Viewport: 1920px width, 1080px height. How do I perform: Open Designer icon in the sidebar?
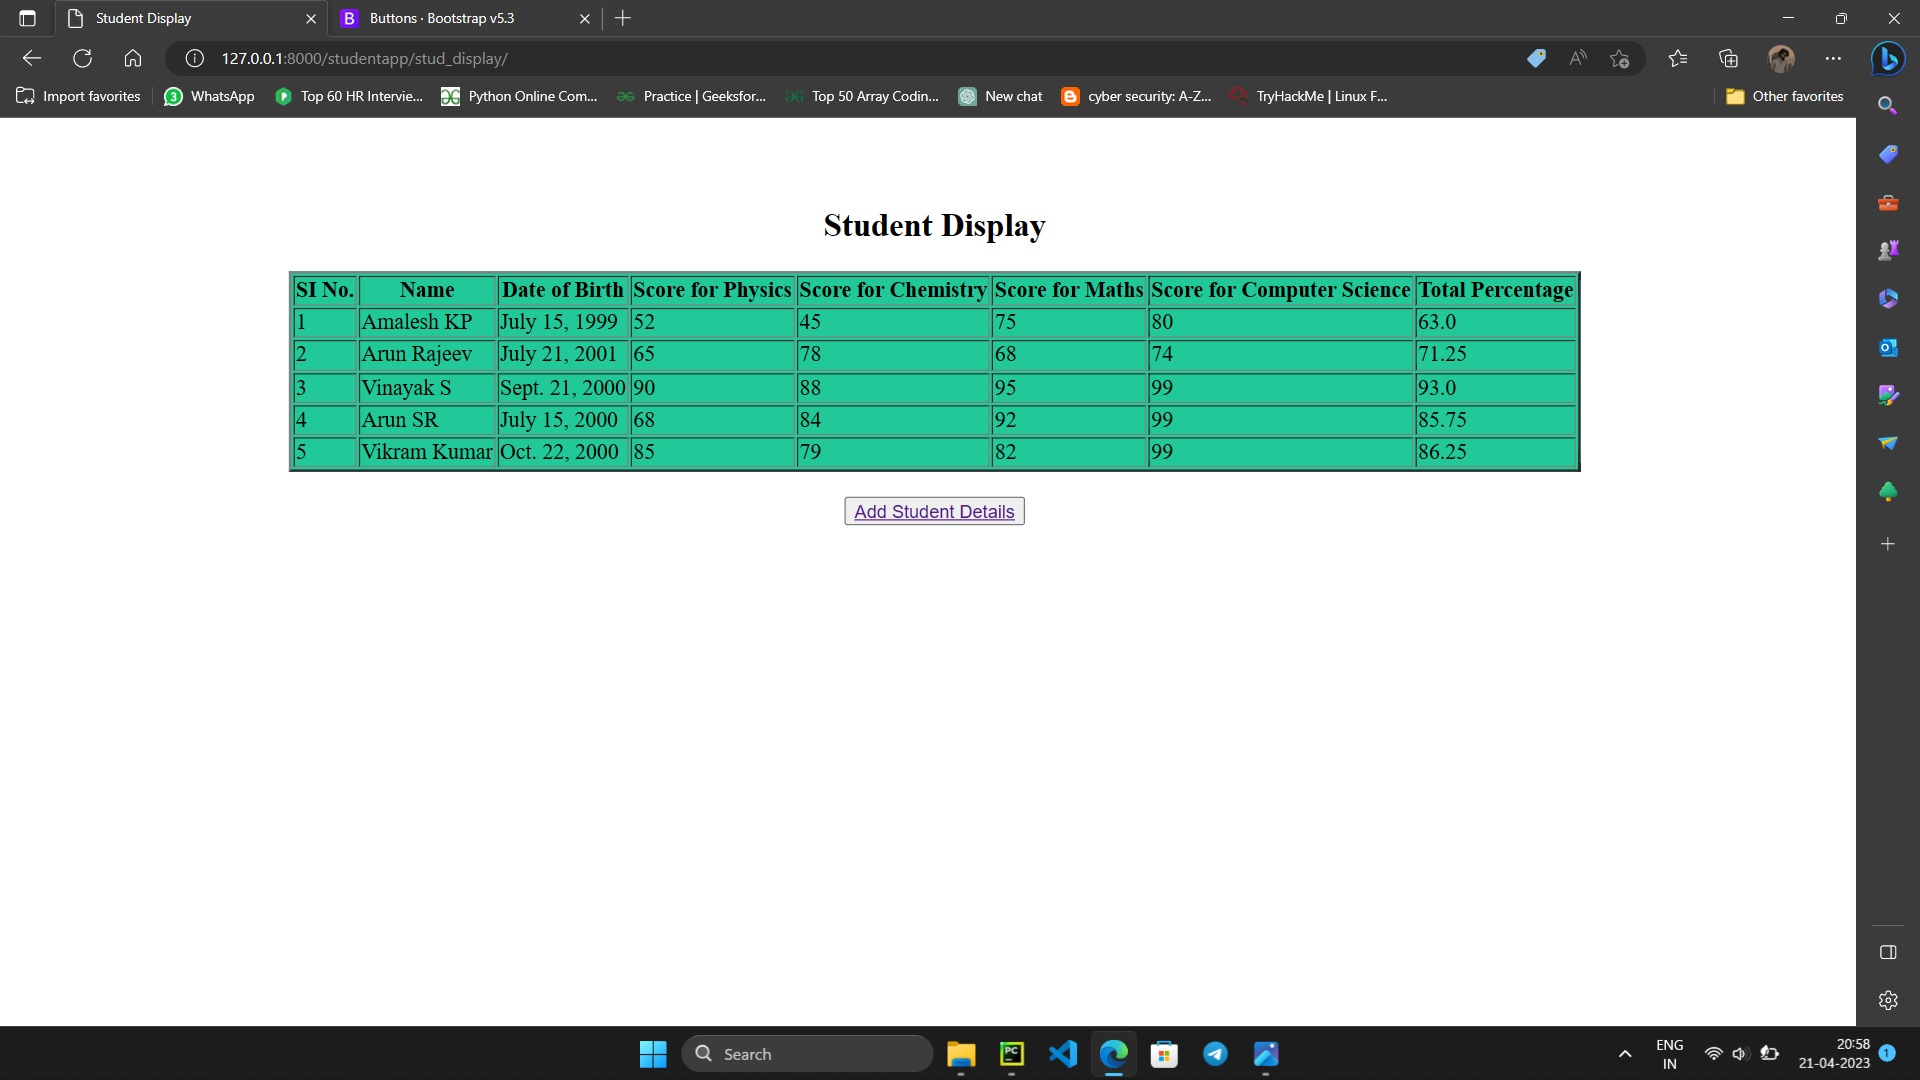(x=1888, y=395)
